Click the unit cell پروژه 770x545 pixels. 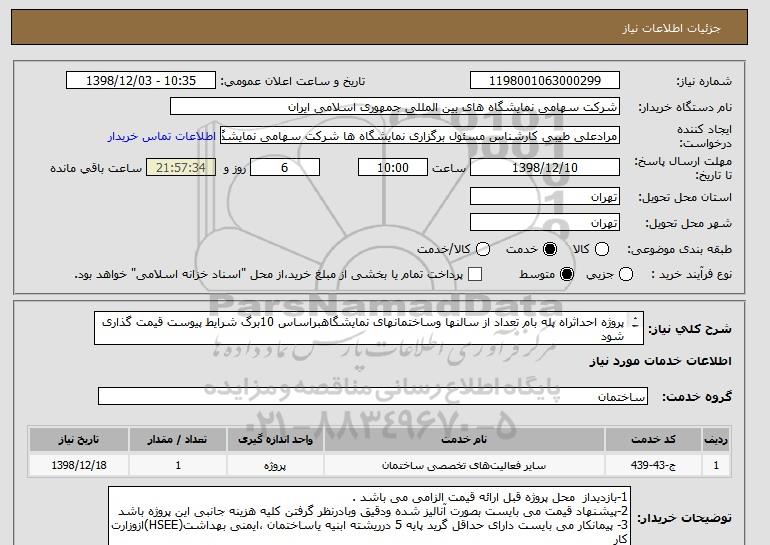pyautogui.click(x=275, y=465)
